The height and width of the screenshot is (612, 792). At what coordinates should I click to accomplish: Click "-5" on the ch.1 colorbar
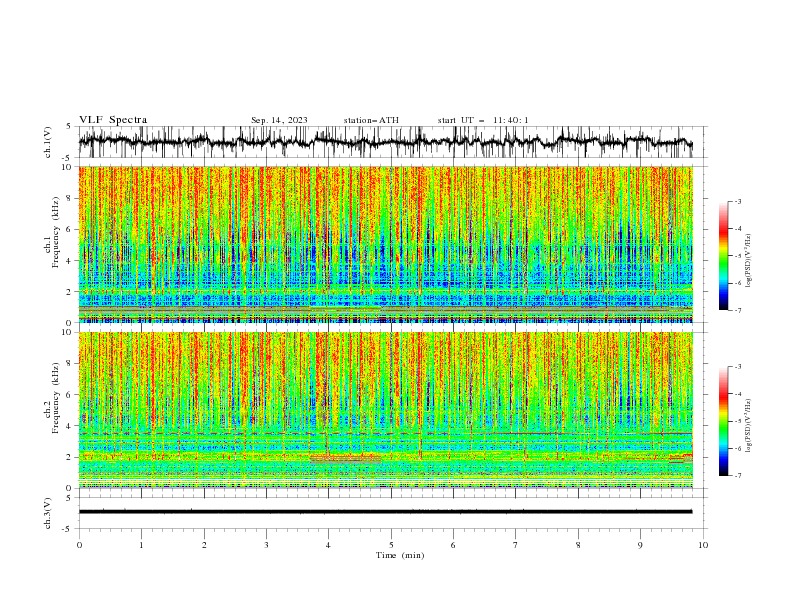pyautogui.click(x=737, y=256)
